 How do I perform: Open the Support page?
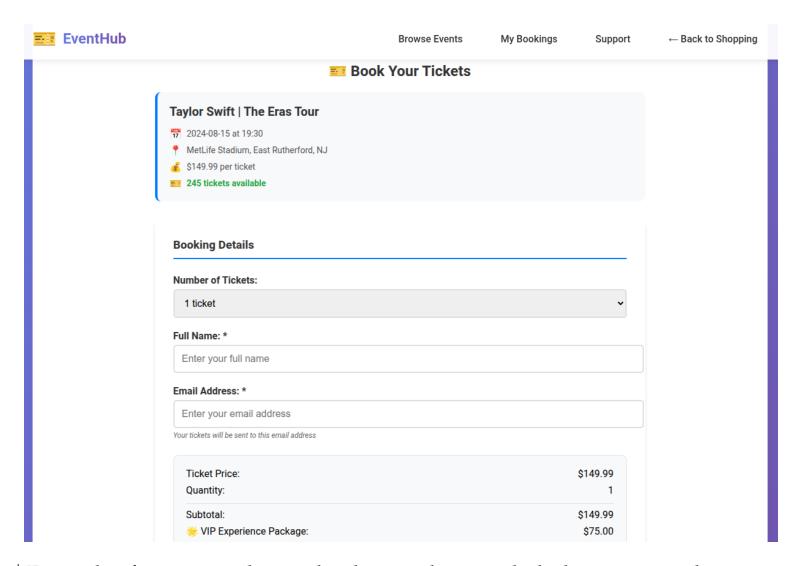pos(613,39)
